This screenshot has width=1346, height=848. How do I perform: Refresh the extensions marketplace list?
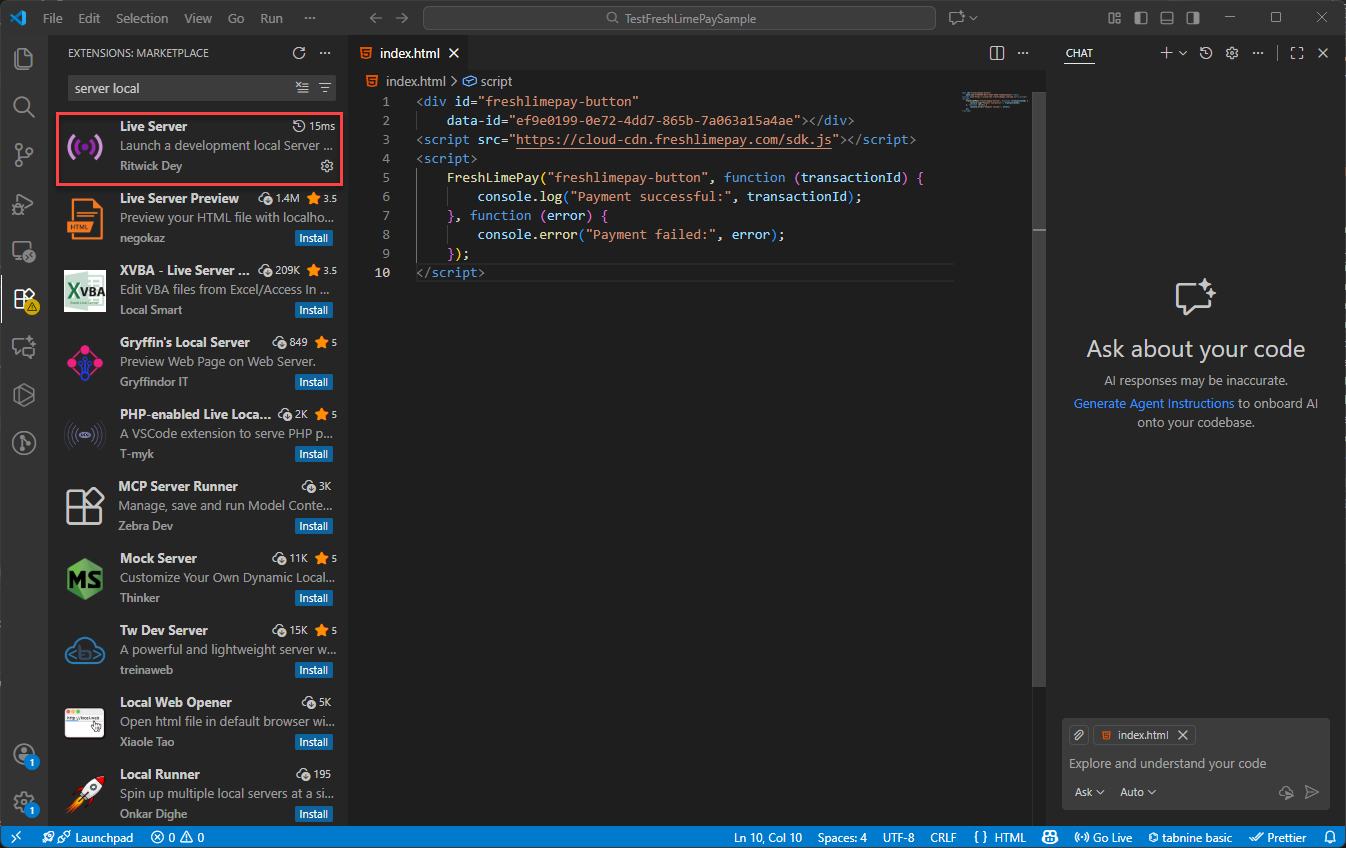point(298,53)
